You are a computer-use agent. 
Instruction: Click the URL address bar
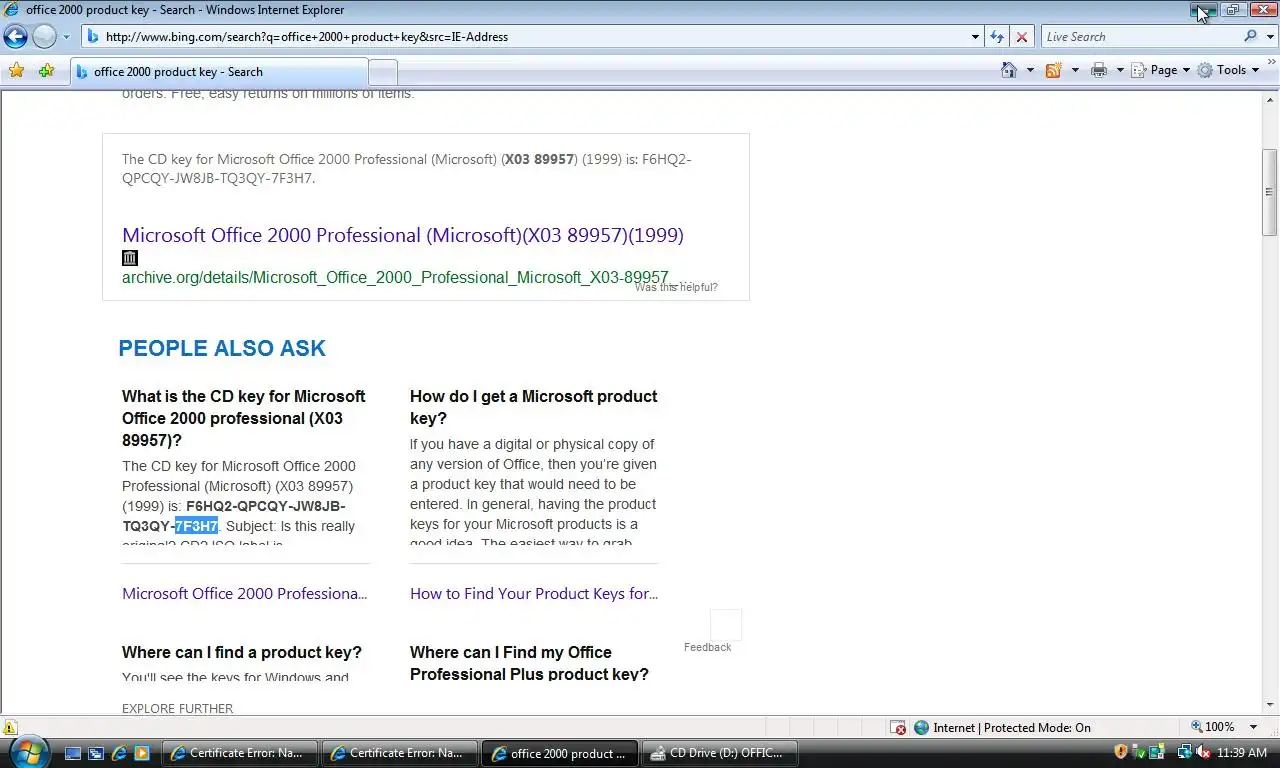click(526, 37)
